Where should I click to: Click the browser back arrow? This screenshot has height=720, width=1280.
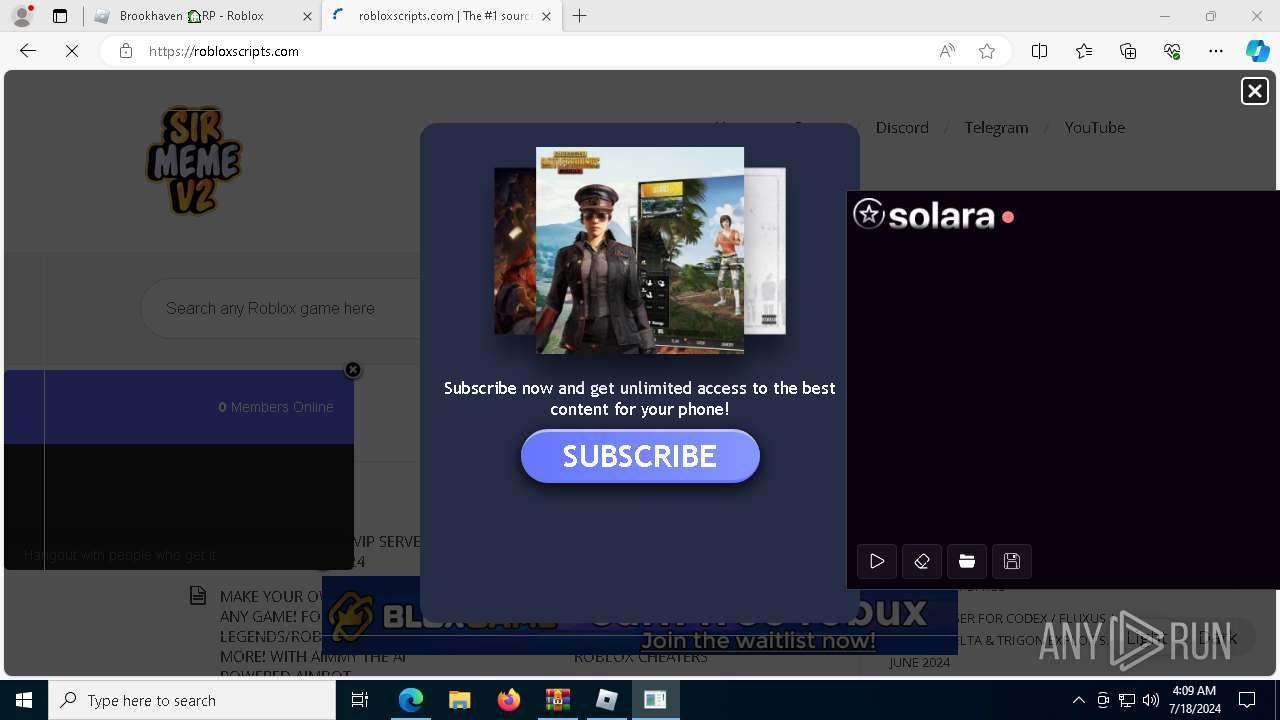pyautogui.click(x=28, y=51)
